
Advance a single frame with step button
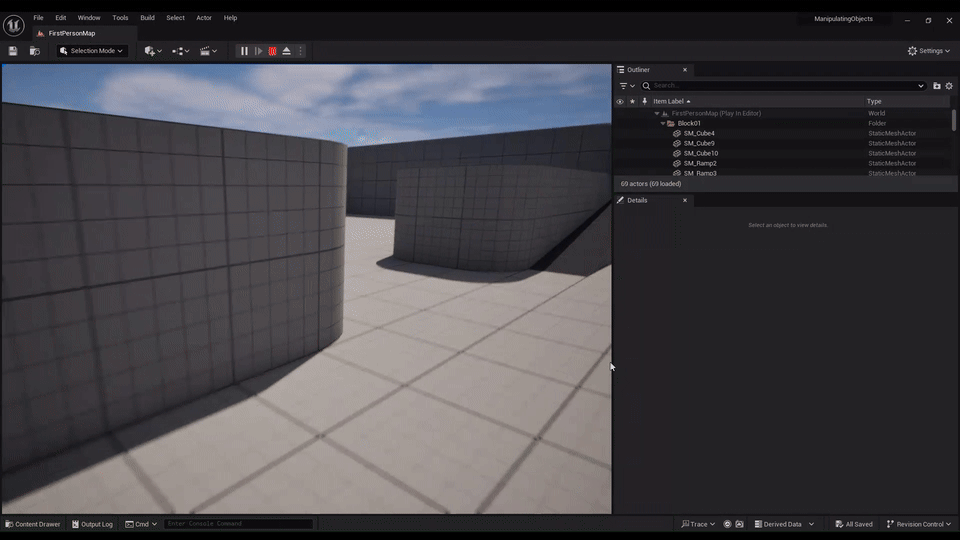point(258,51)
